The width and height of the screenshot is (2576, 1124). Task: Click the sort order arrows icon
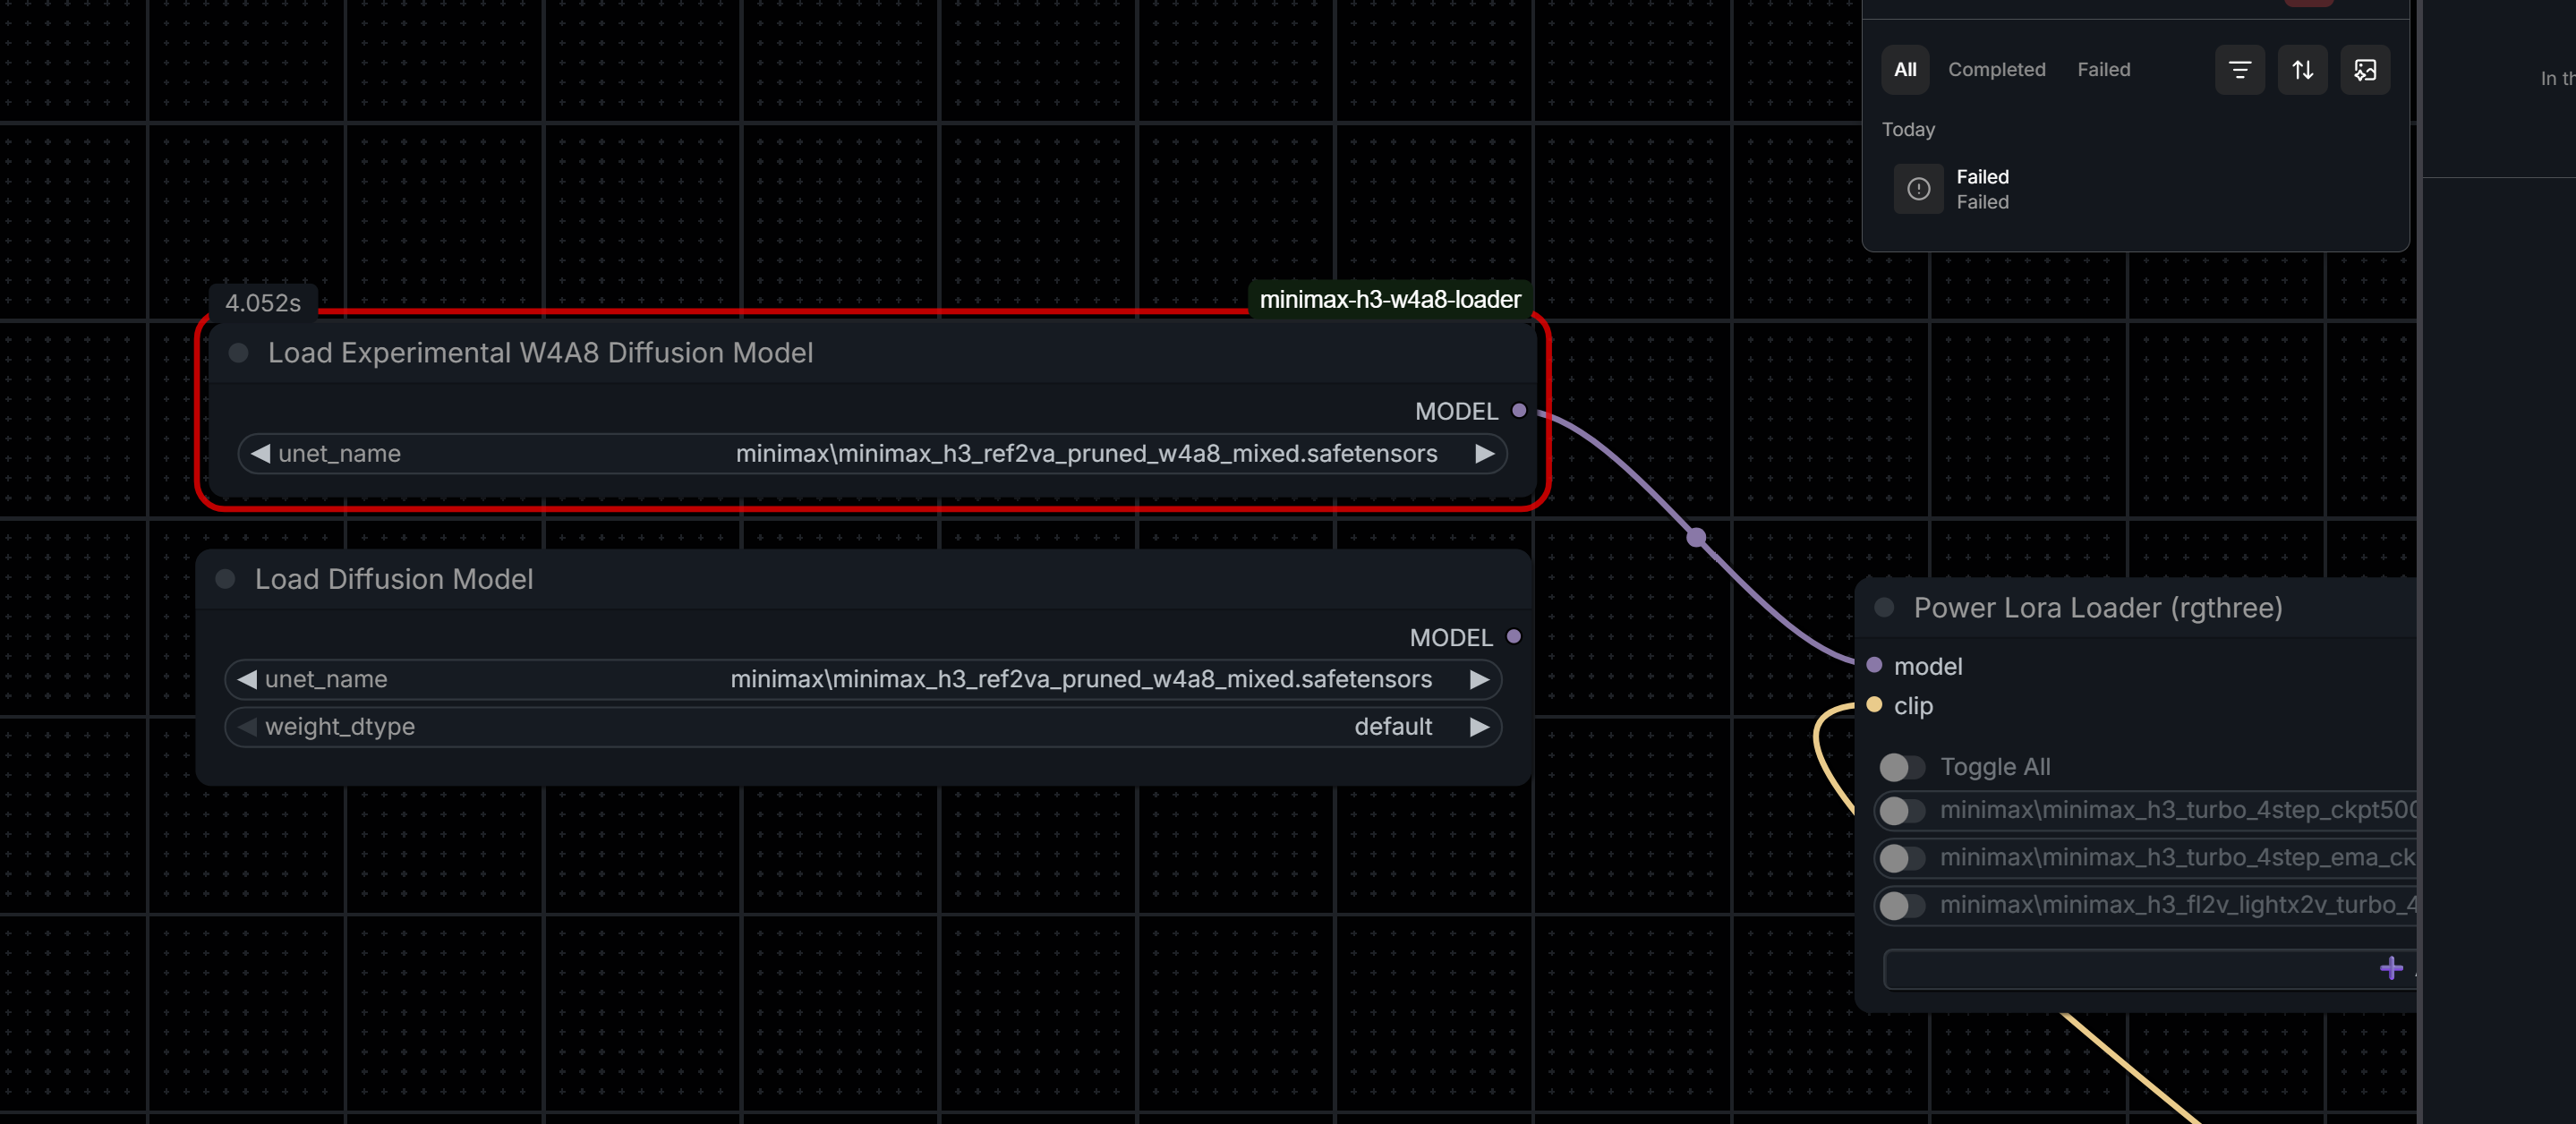pyautogui.click(x=2302, y=70)
